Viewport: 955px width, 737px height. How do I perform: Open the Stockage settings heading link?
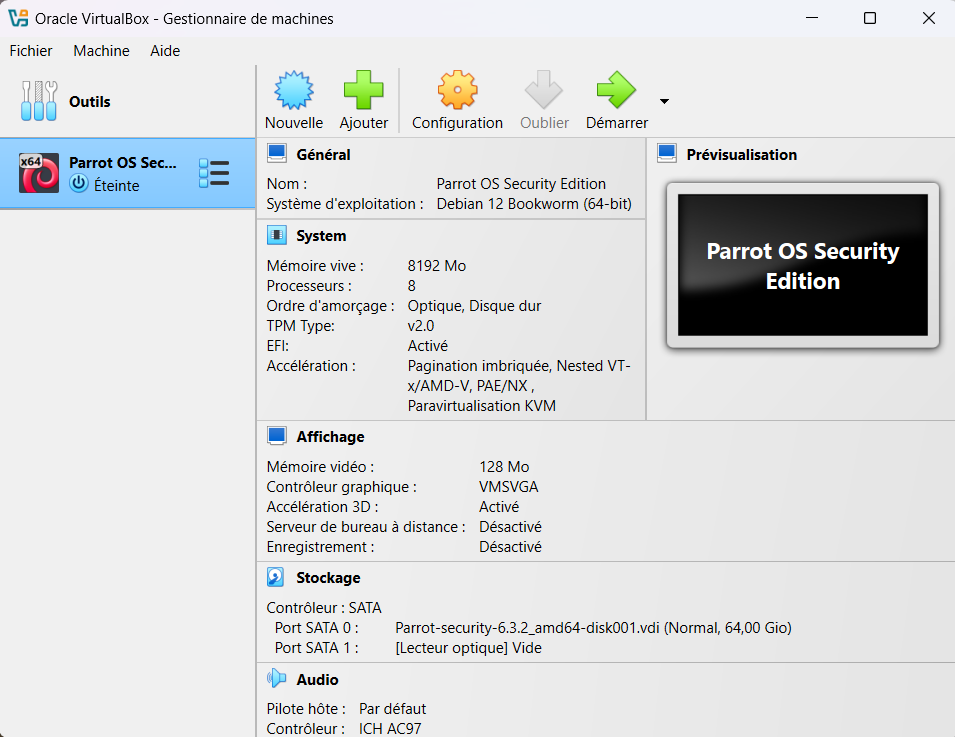coord(328,577)
